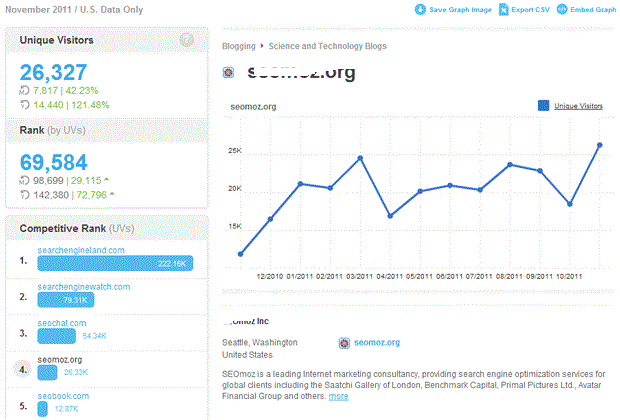620x420 pixels.
Task: Open the searchengineland.com competitor link
Action: click(81, 250)
